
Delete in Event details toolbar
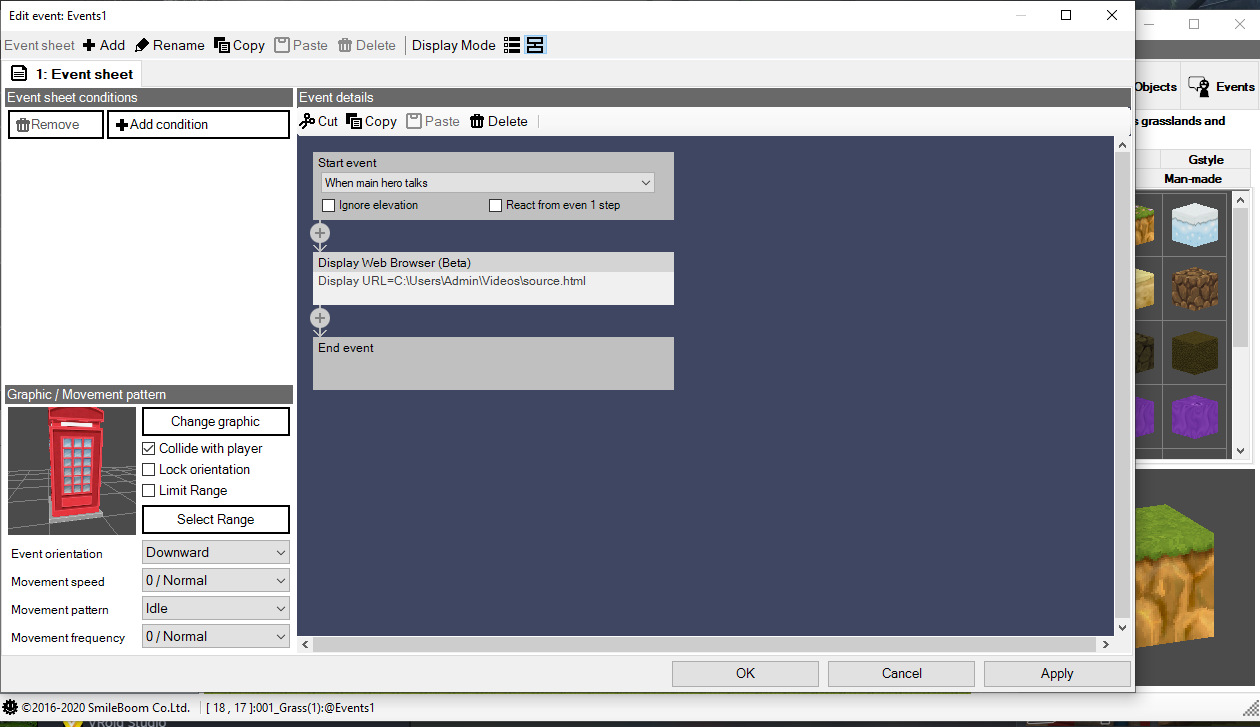pos(499,121)
